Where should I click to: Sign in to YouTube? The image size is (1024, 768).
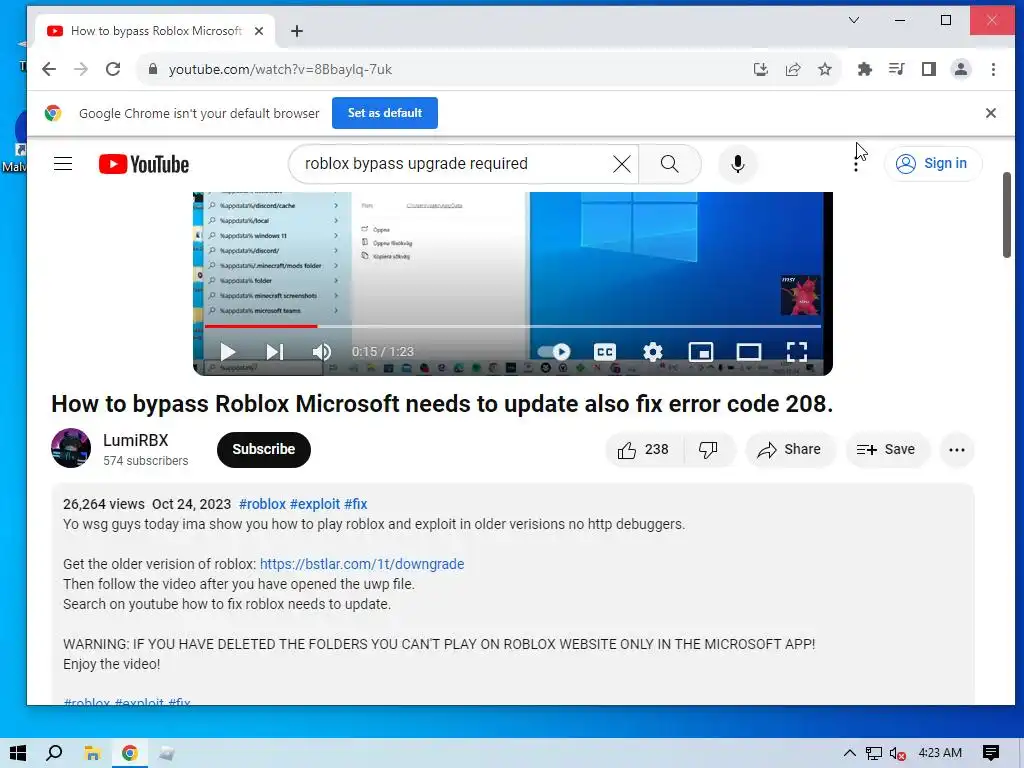click(x=932, y=163)
